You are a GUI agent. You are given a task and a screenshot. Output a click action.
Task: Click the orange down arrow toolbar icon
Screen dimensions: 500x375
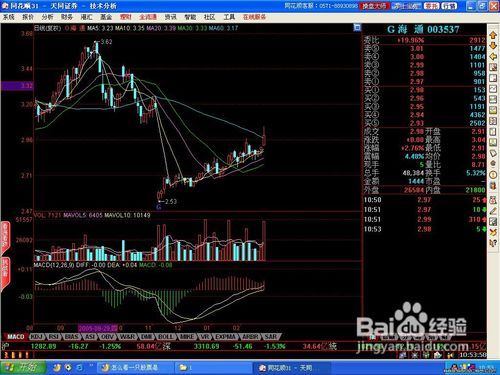(x=493, y=46)
